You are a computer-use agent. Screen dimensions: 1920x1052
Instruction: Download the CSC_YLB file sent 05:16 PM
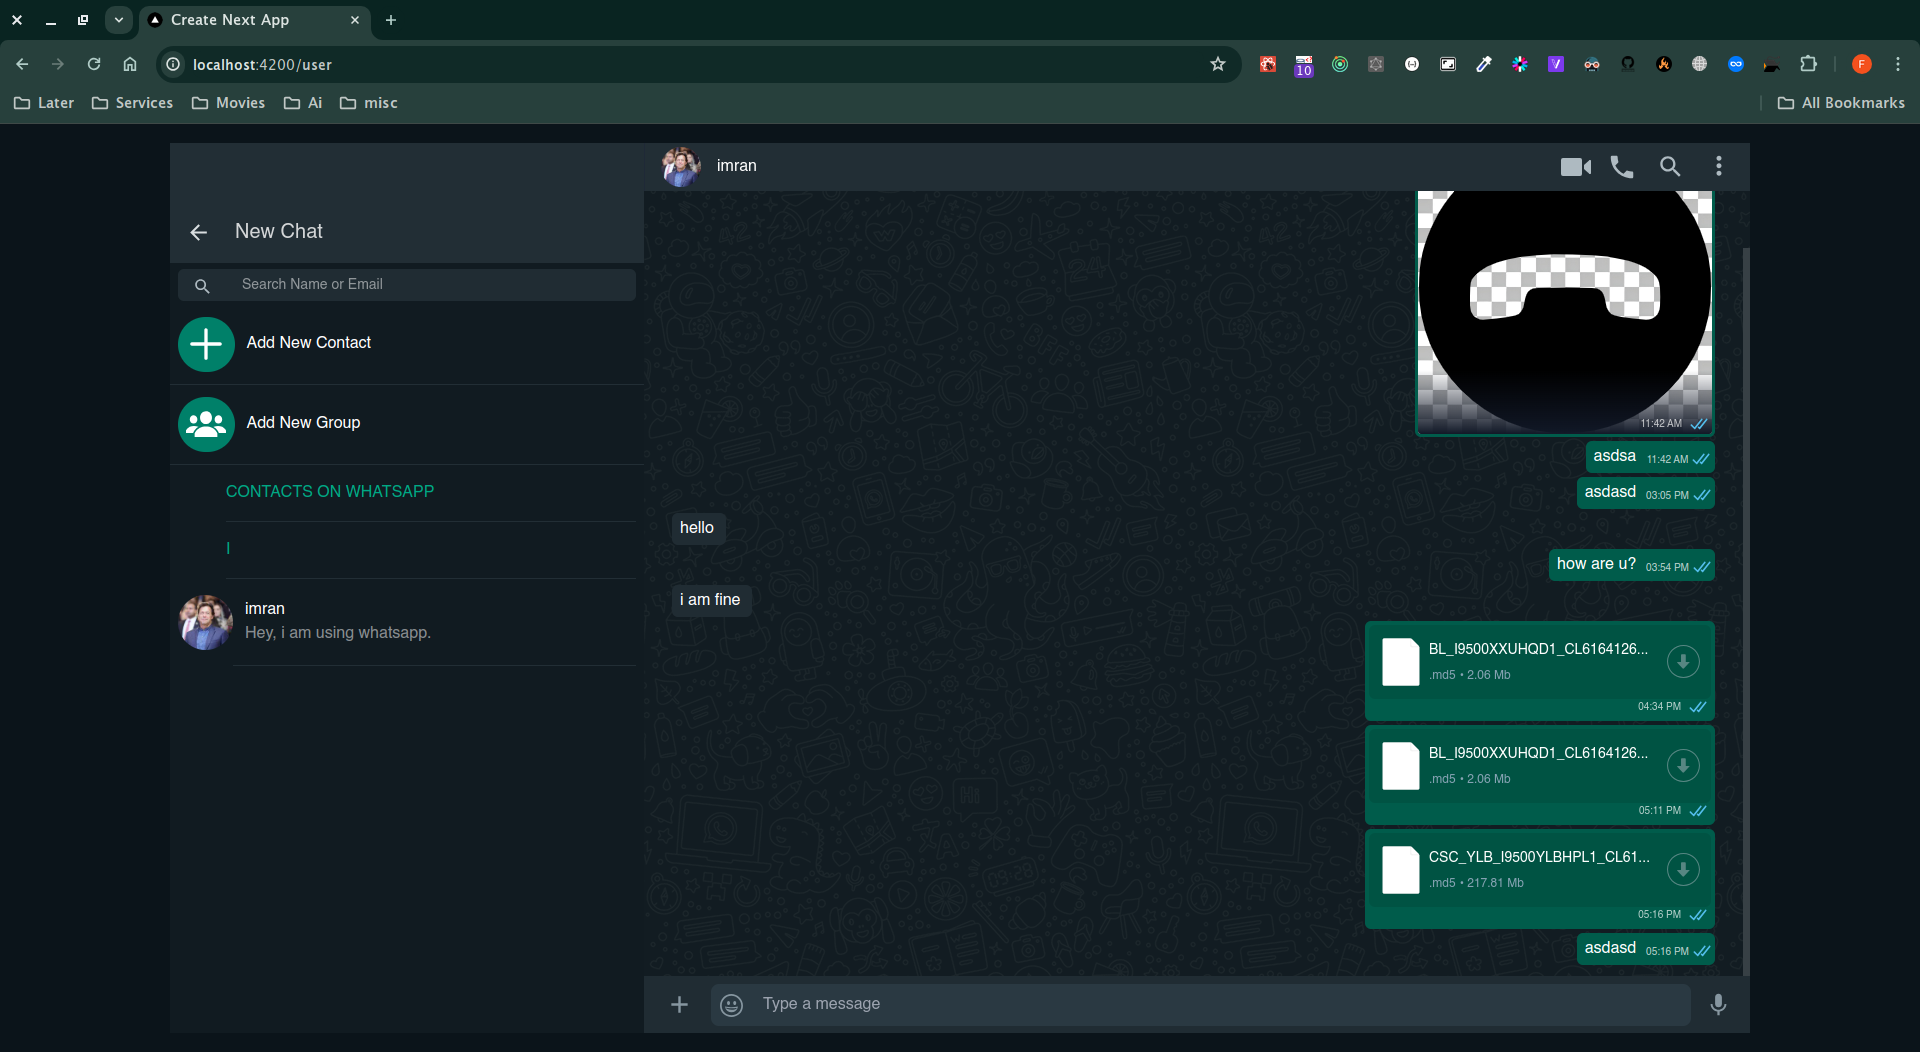1683,869
